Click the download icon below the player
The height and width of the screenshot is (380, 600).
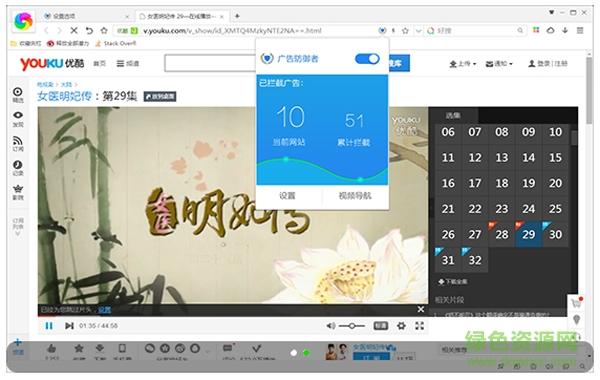(99, 349)
